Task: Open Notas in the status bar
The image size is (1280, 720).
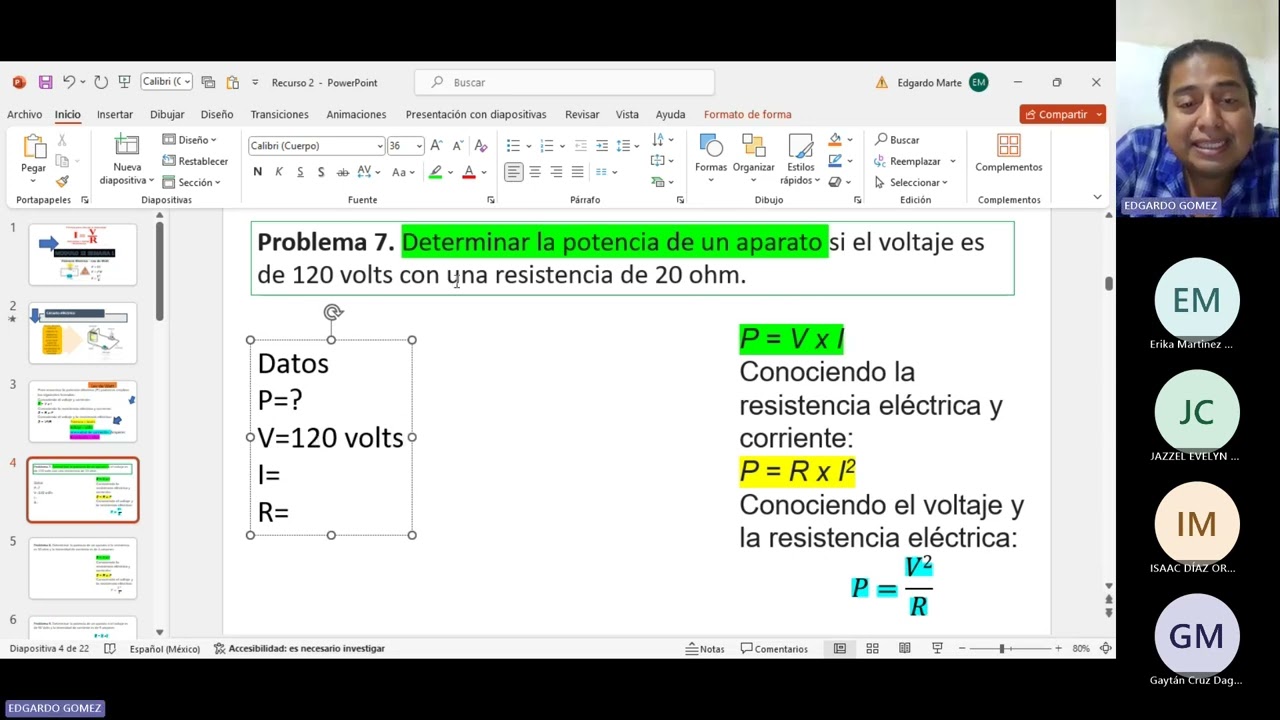Action: [705, 649]
